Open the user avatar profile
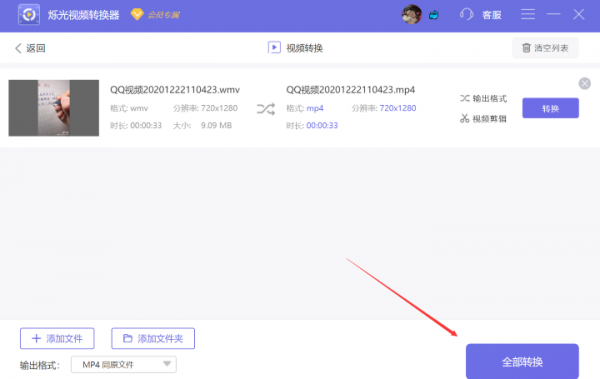The width and height of the screenshot is (600, 379). pyautogui.click(x=412, y=15)
